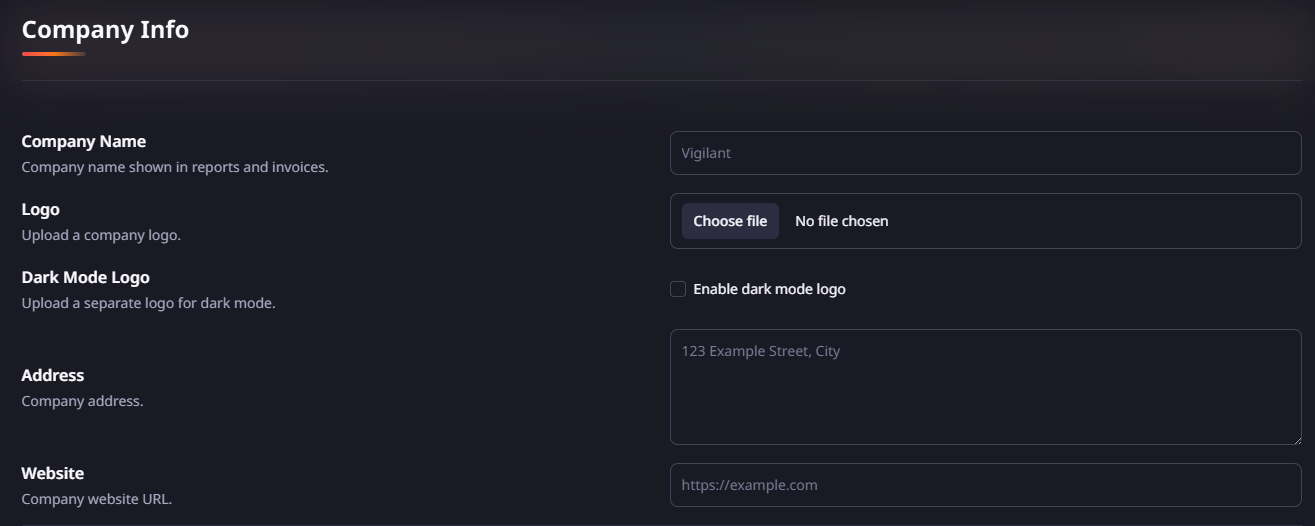Enable the dark mode logo checkbox
This screenshot has height=526, width=1315.
[678, 289]
